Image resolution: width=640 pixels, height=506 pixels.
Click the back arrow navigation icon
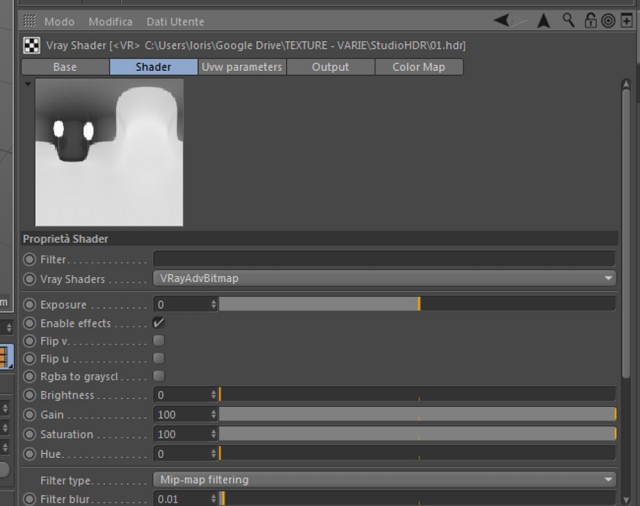(502, 20)
